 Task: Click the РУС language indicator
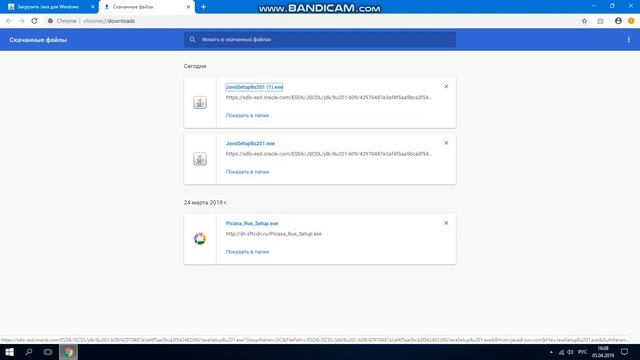pos(582,352)
